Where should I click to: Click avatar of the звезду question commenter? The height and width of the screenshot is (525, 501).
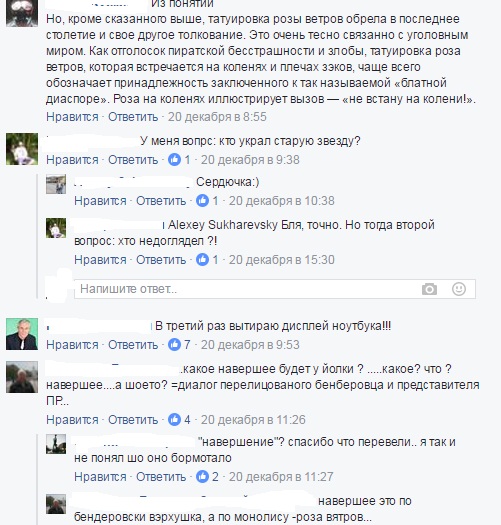22,149
